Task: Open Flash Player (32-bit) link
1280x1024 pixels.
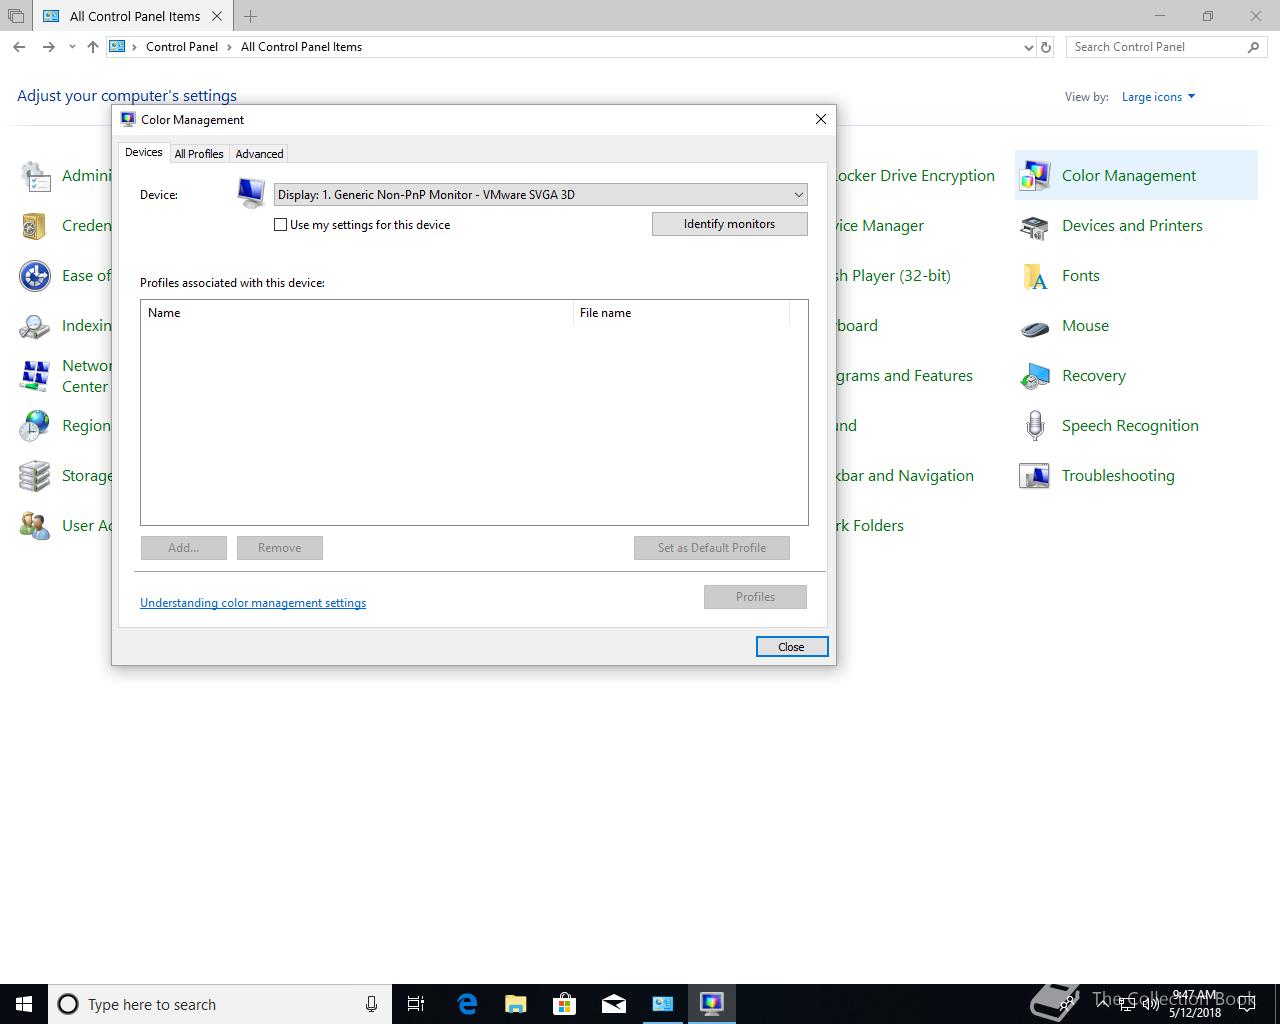Action: click(894, 276)
